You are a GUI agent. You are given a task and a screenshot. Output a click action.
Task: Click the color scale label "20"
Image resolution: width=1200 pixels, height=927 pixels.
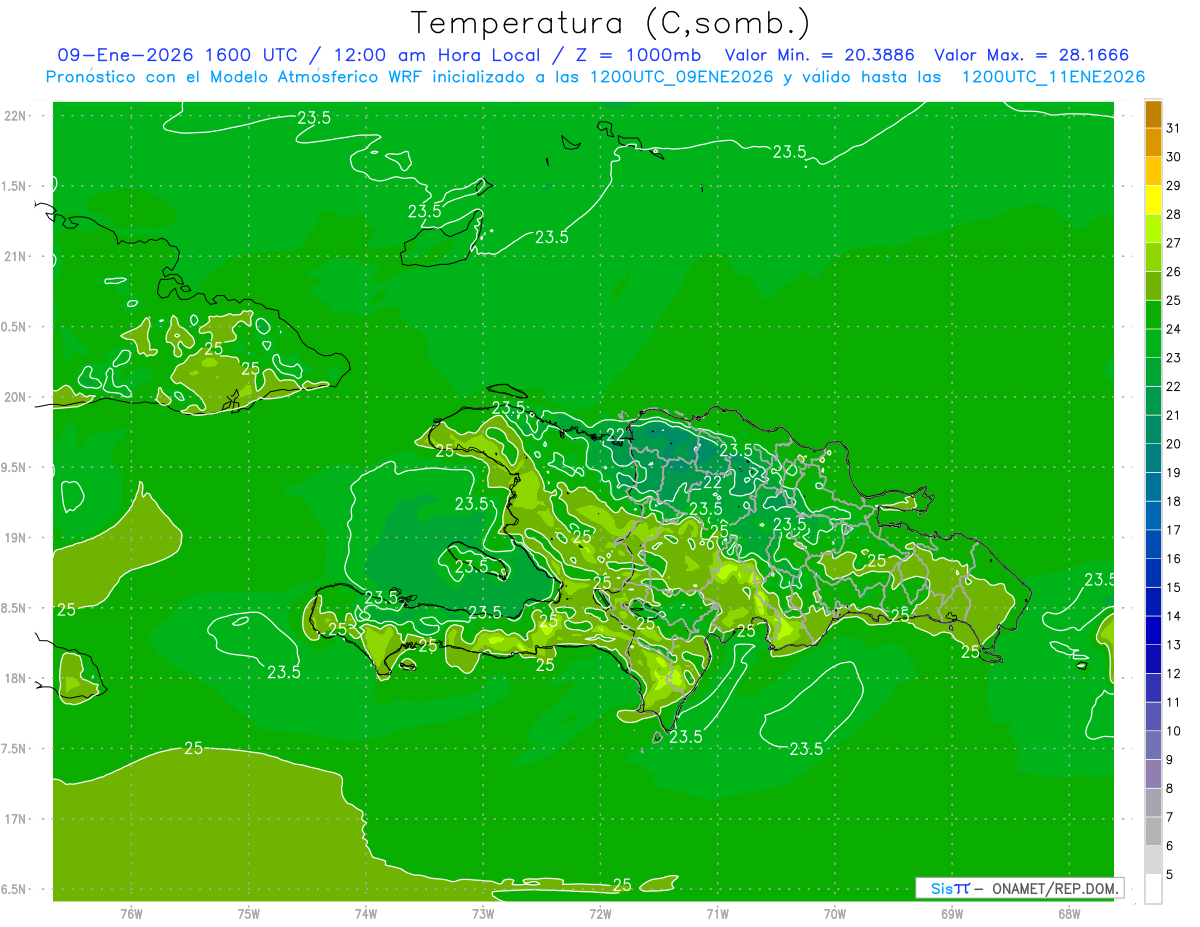(1174, 444)
